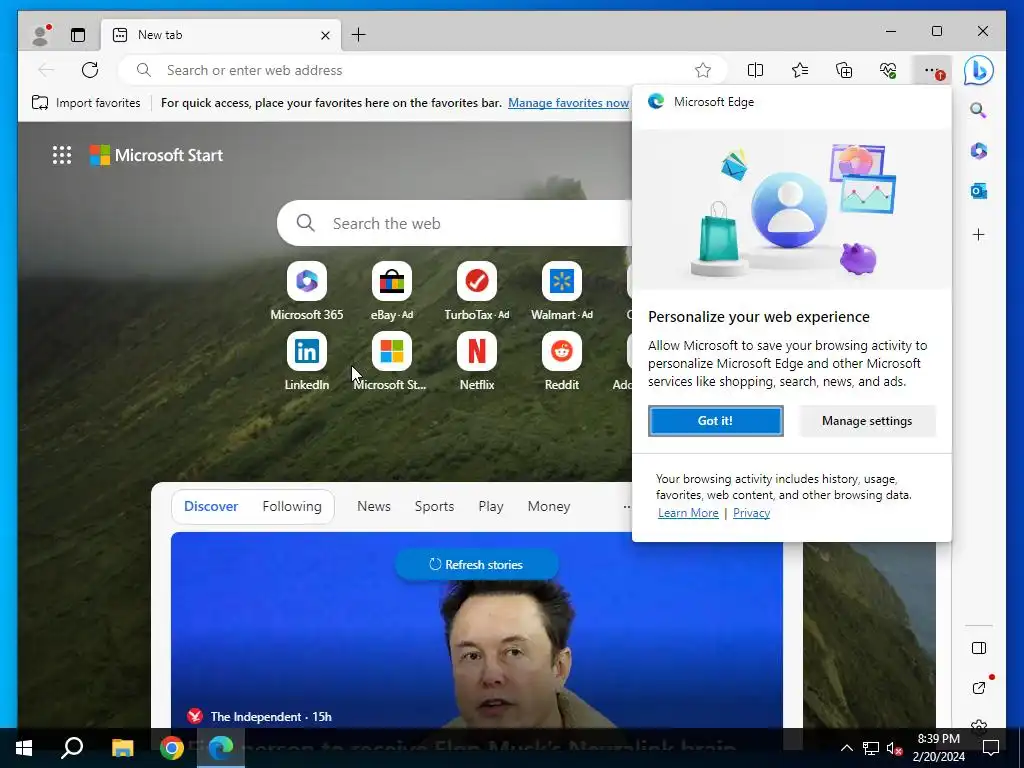The image size is (1024, 768).
Task: Open the Netflix quick link
Action: click(x=476, y=361)
